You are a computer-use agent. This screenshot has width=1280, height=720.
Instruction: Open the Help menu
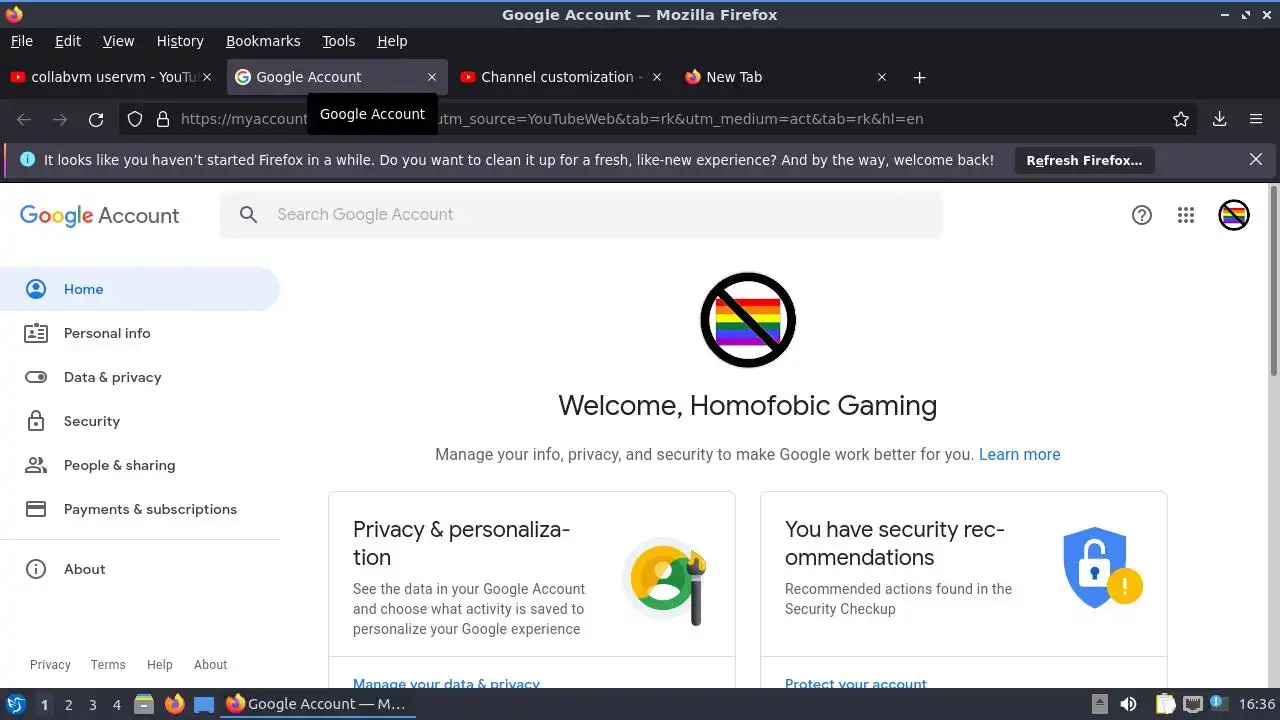392,41
